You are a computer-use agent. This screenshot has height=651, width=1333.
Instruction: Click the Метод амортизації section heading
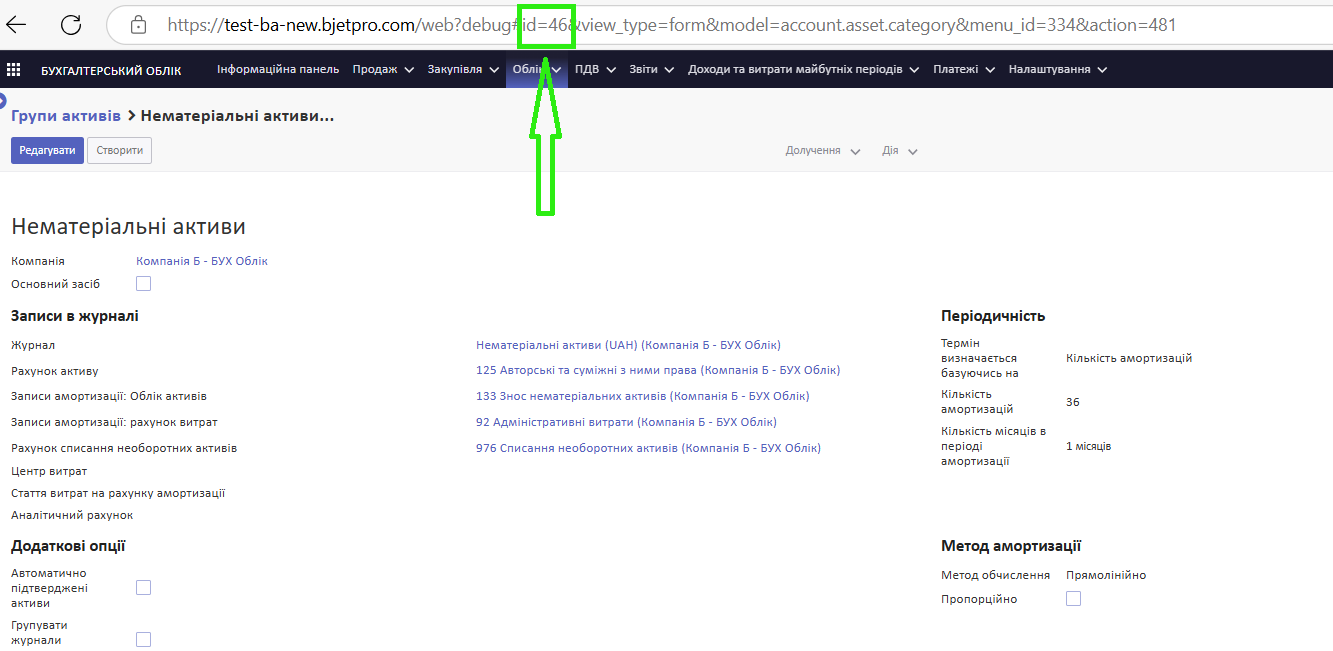(1011, 546)
